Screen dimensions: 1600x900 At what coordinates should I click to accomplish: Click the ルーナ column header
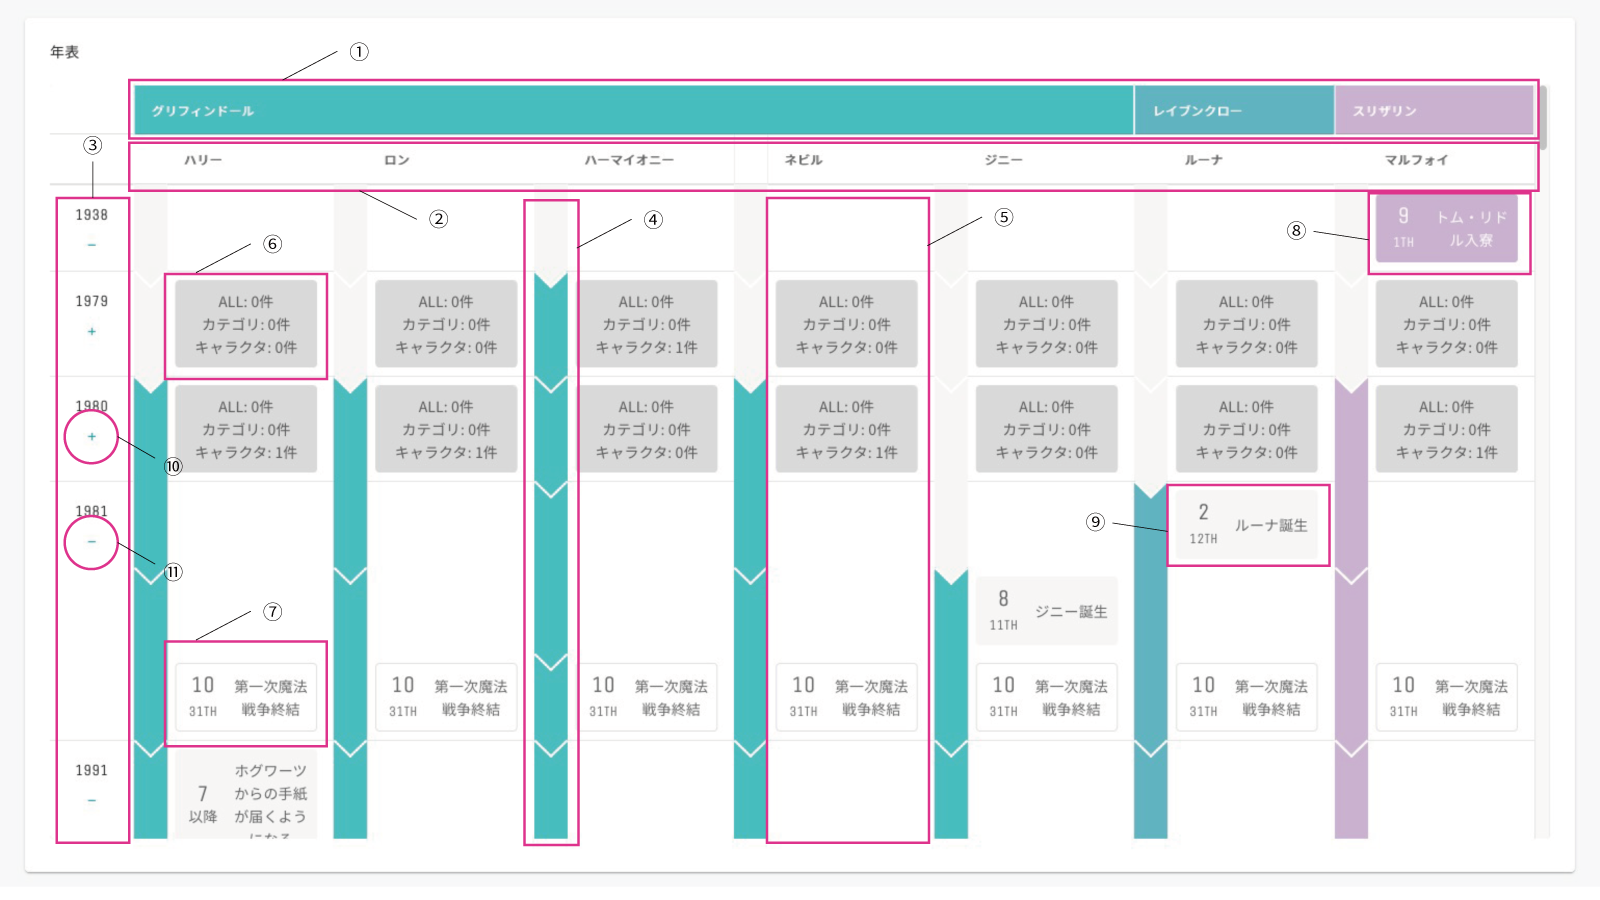1204,160
